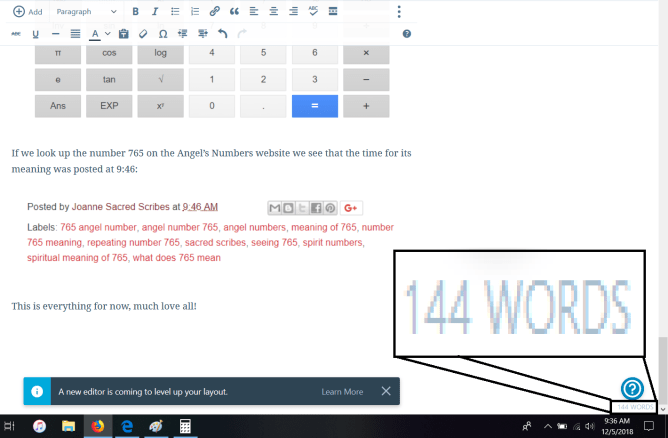Justify the paragraph text

click(x=75, y=34)
